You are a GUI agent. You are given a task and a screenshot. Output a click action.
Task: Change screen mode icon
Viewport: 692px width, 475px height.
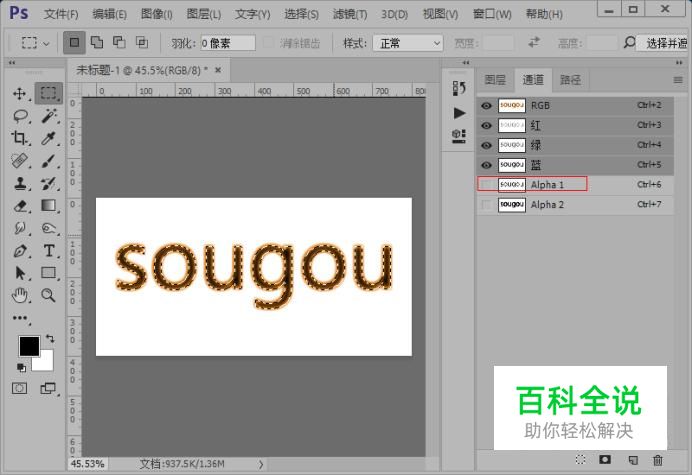(48, 388)
